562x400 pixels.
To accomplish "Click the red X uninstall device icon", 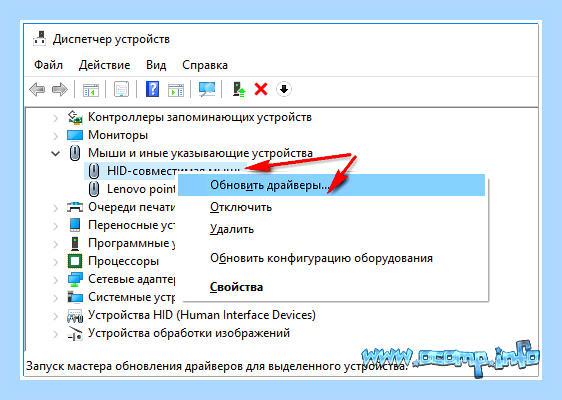I will click(x=261, y=89).
